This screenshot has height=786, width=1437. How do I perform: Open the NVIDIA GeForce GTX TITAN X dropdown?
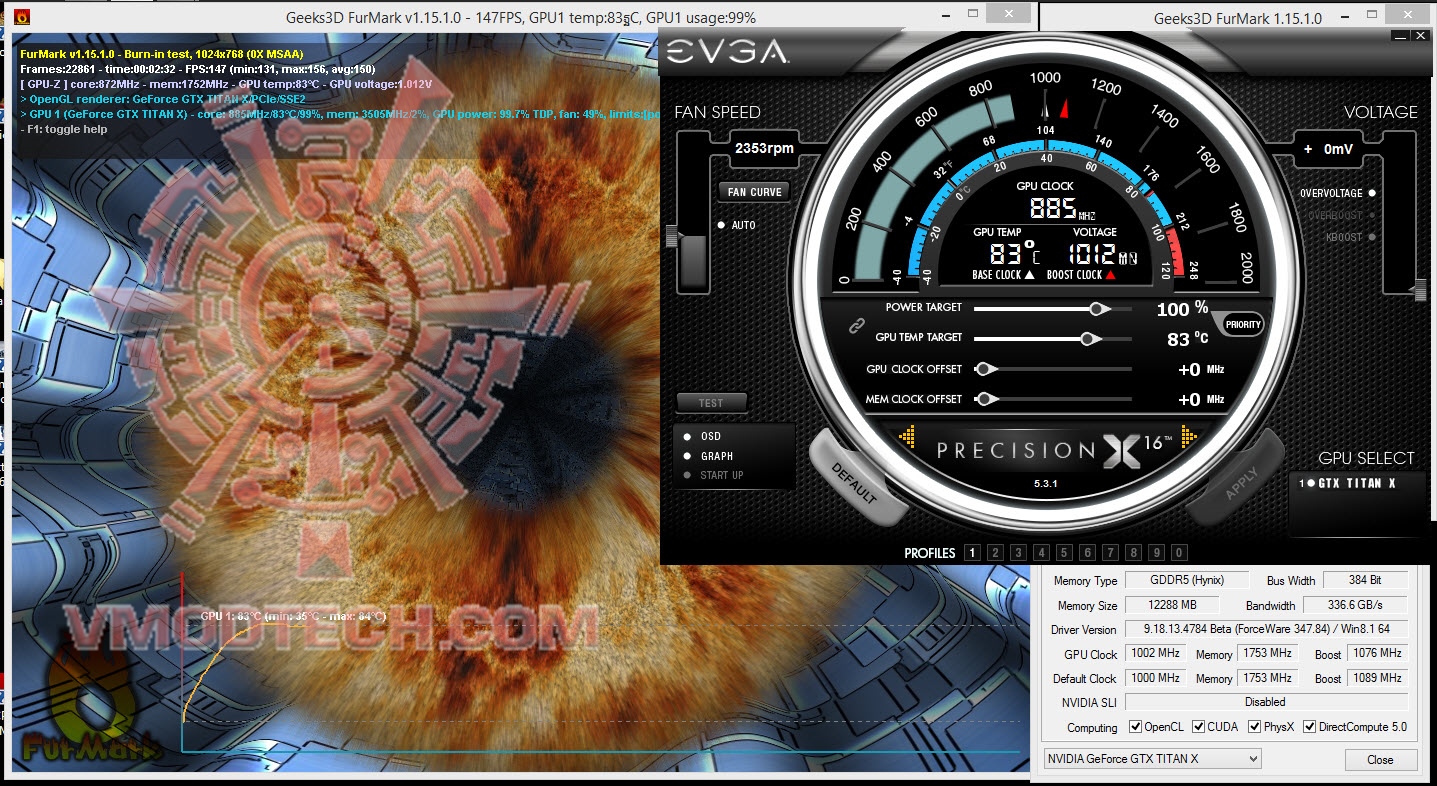pyautogui.click(x=1152, y=759)
